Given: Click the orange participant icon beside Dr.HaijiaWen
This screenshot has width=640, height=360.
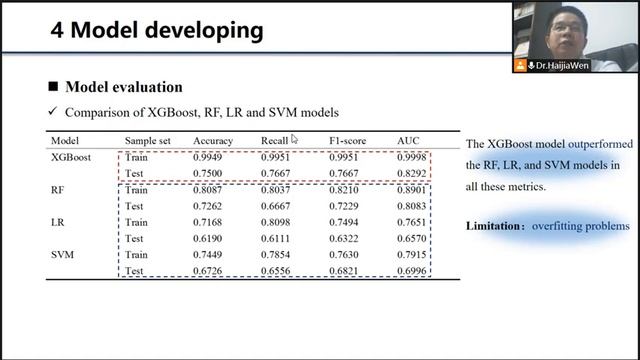Looking at the screenshot, I should tap(520, 66).
